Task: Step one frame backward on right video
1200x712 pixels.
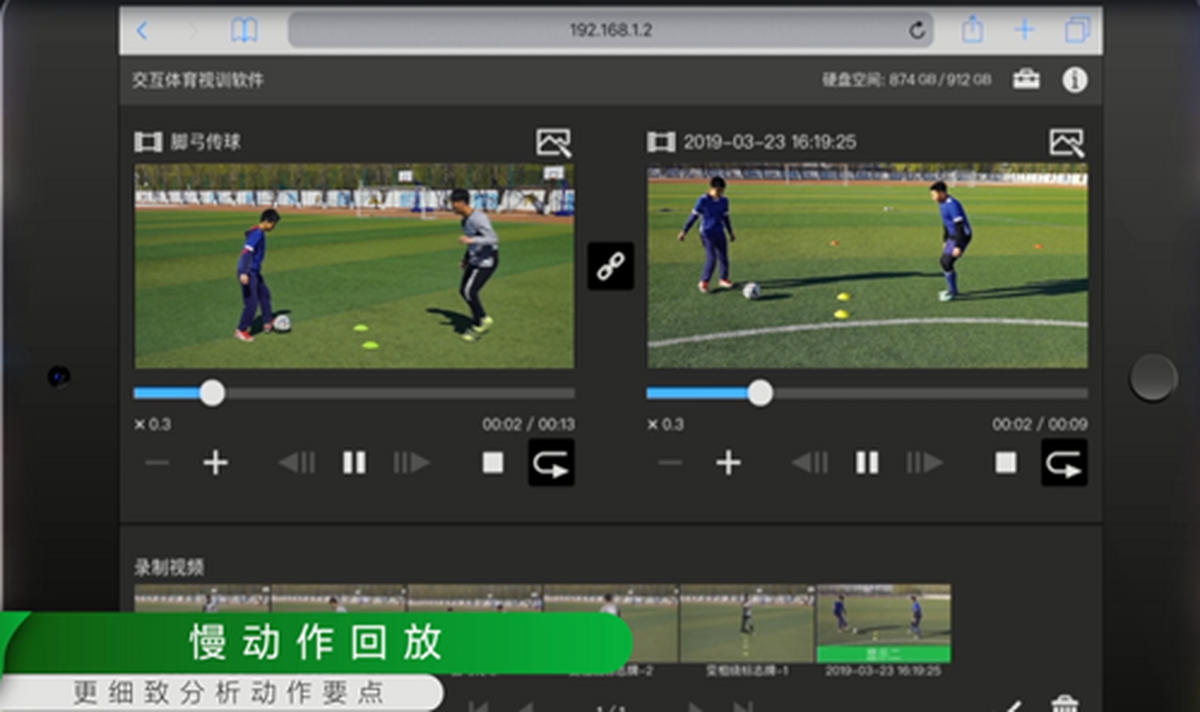Action: (809, 462)
